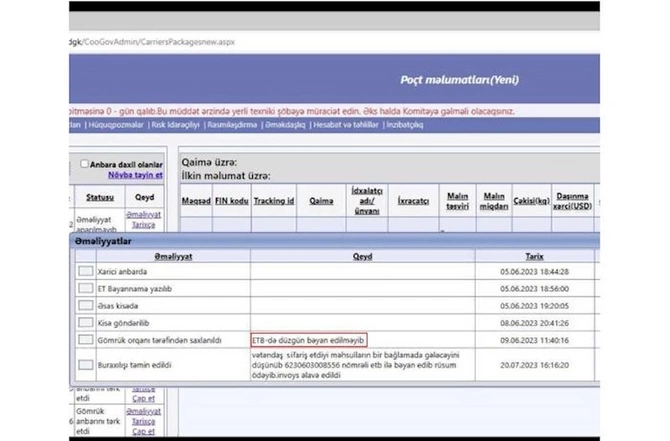
Task: Open the 'Risk İdarəçliyi' menu
Action: [x=176, y=125]
